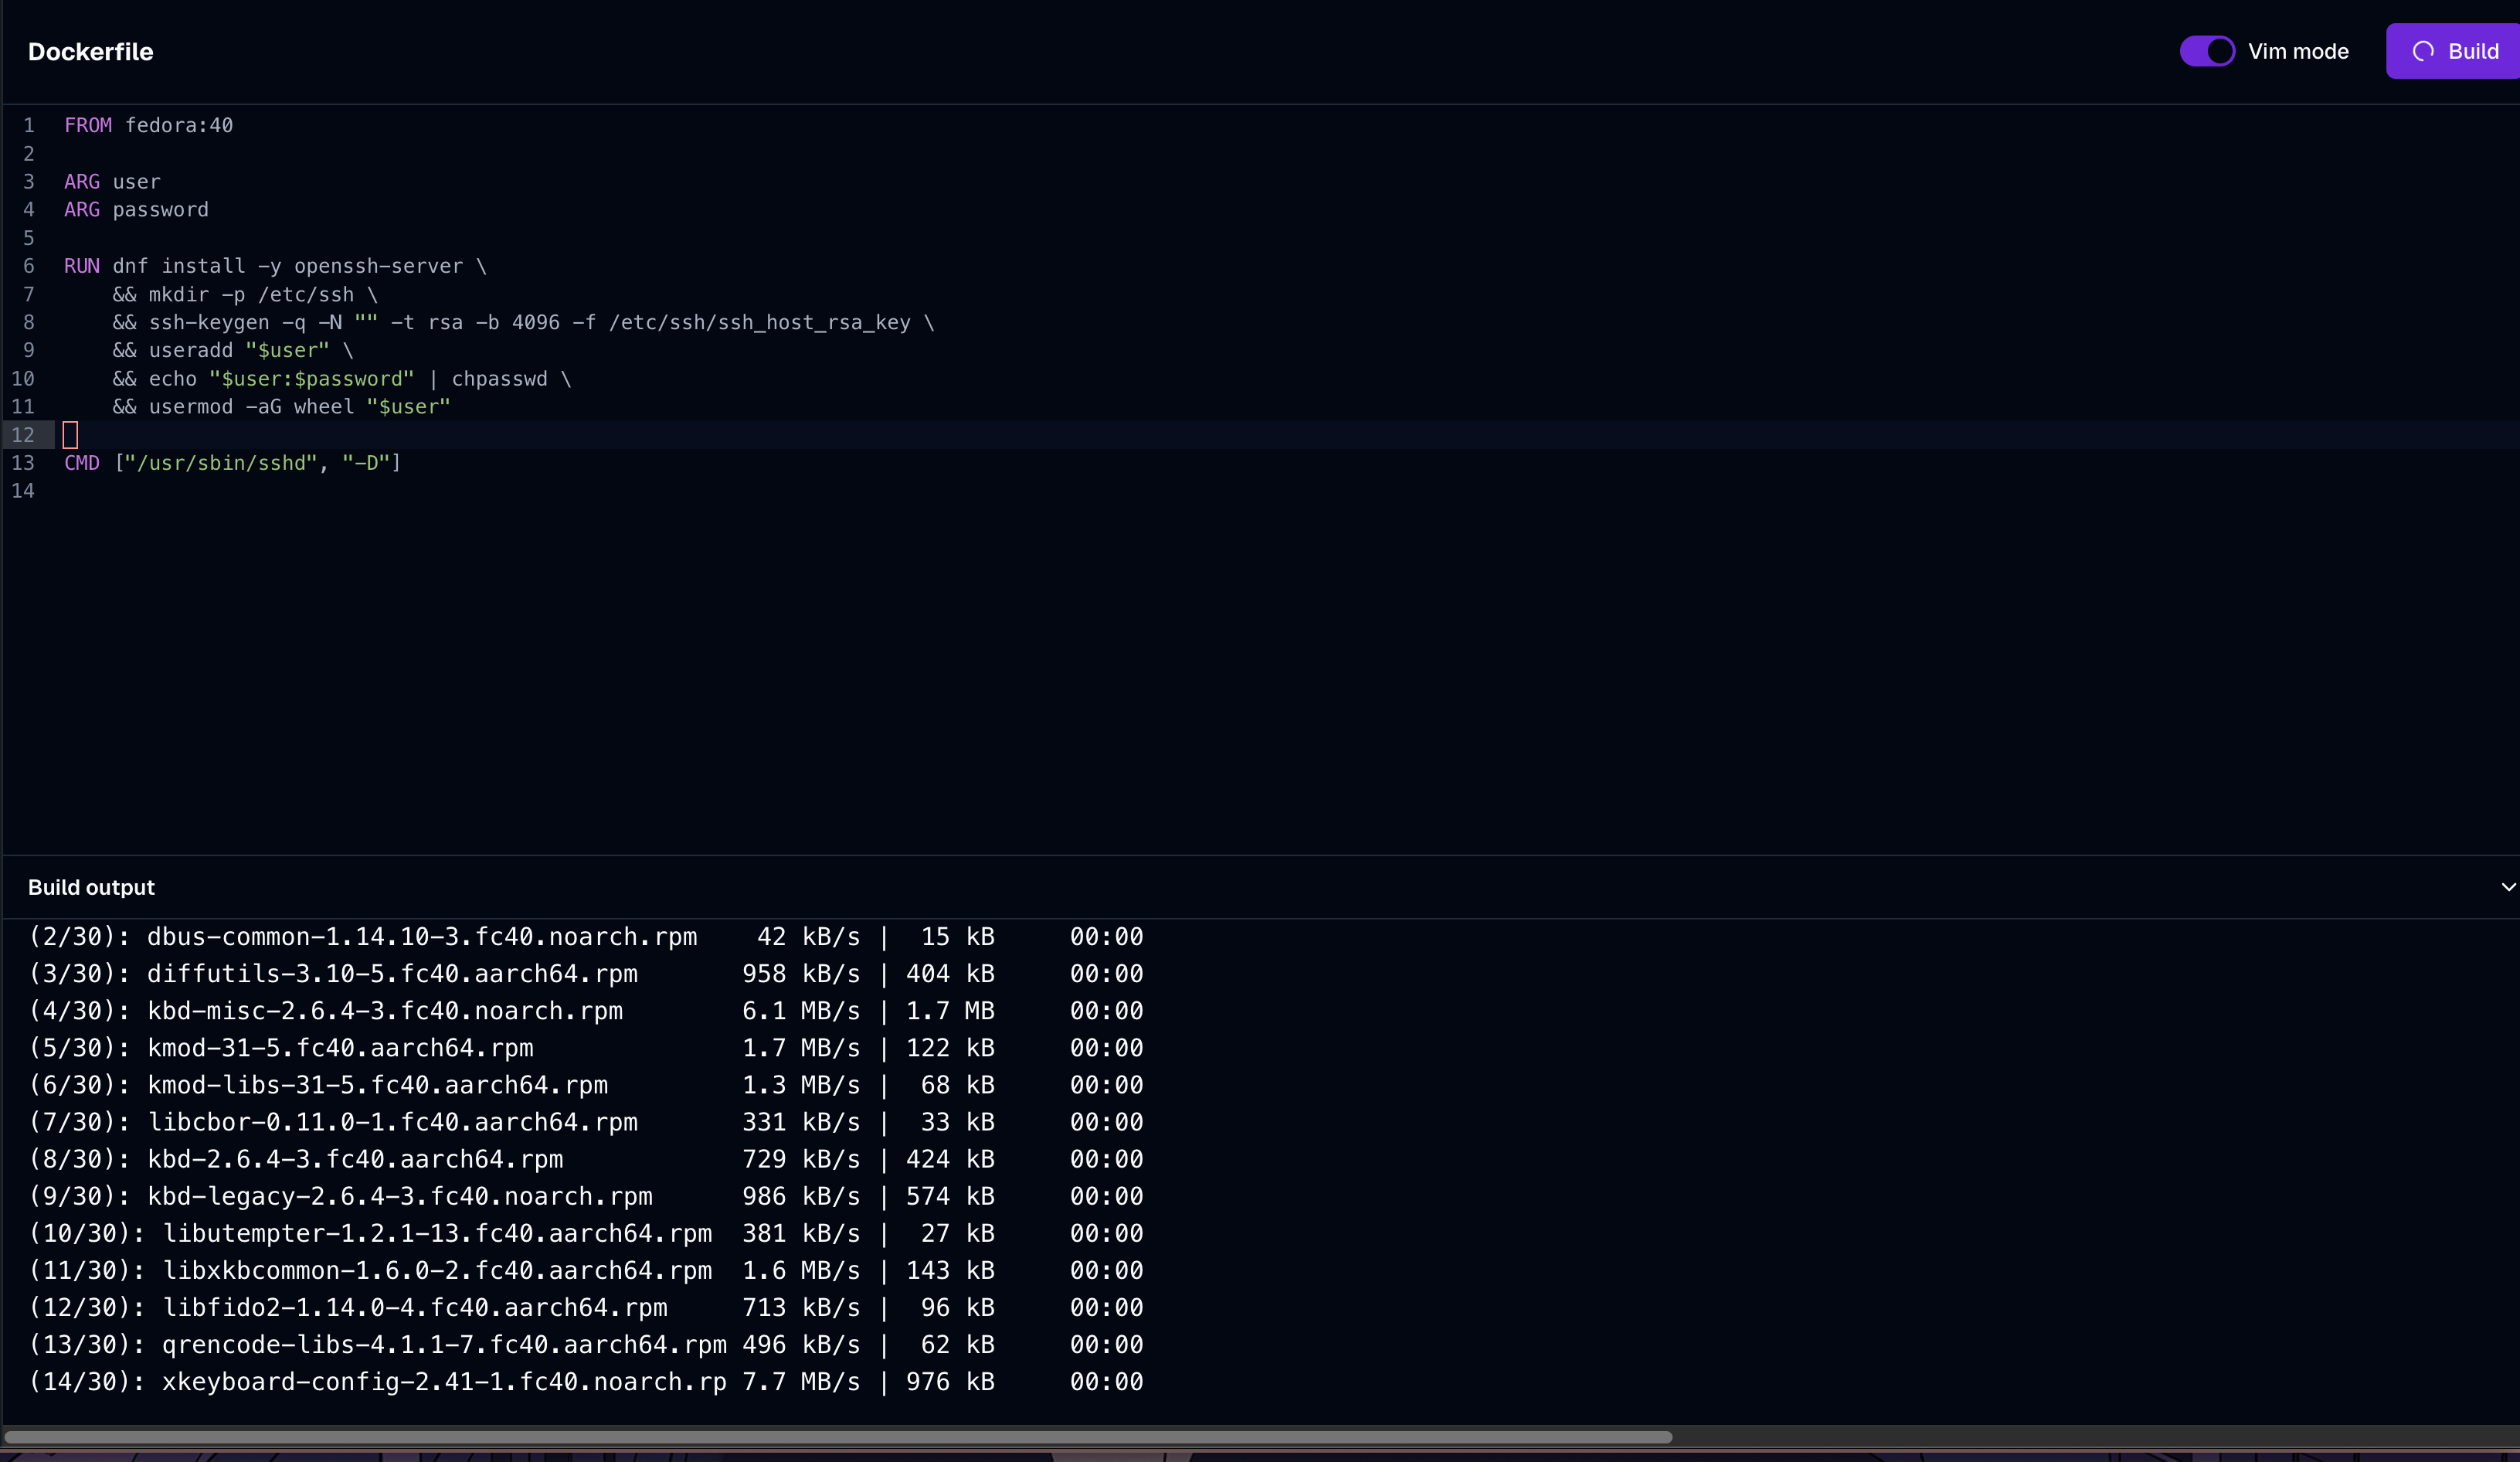Click the spinner icon in Build button
Screen dimensions: 2520x1462
click(2423, 51)
